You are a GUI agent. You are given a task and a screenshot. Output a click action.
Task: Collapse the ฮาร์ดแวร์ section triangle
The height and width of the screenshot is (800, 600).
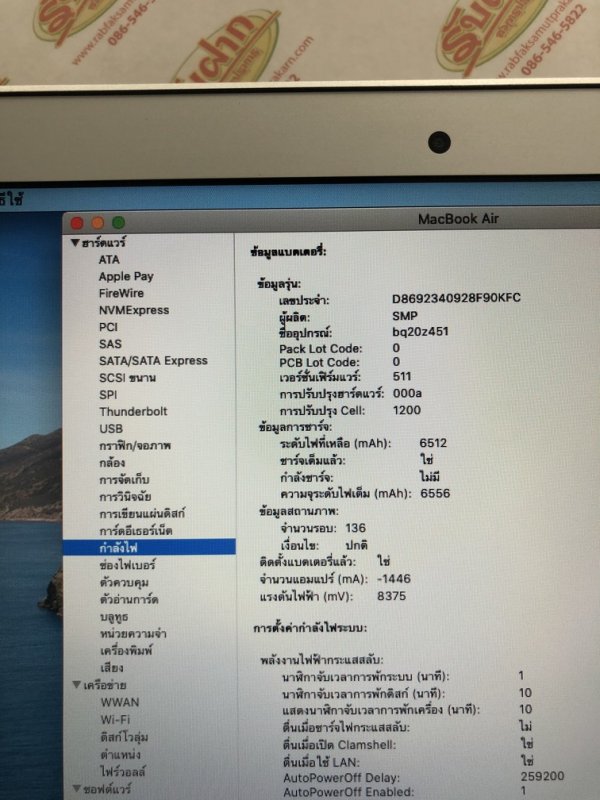[76, 243]
